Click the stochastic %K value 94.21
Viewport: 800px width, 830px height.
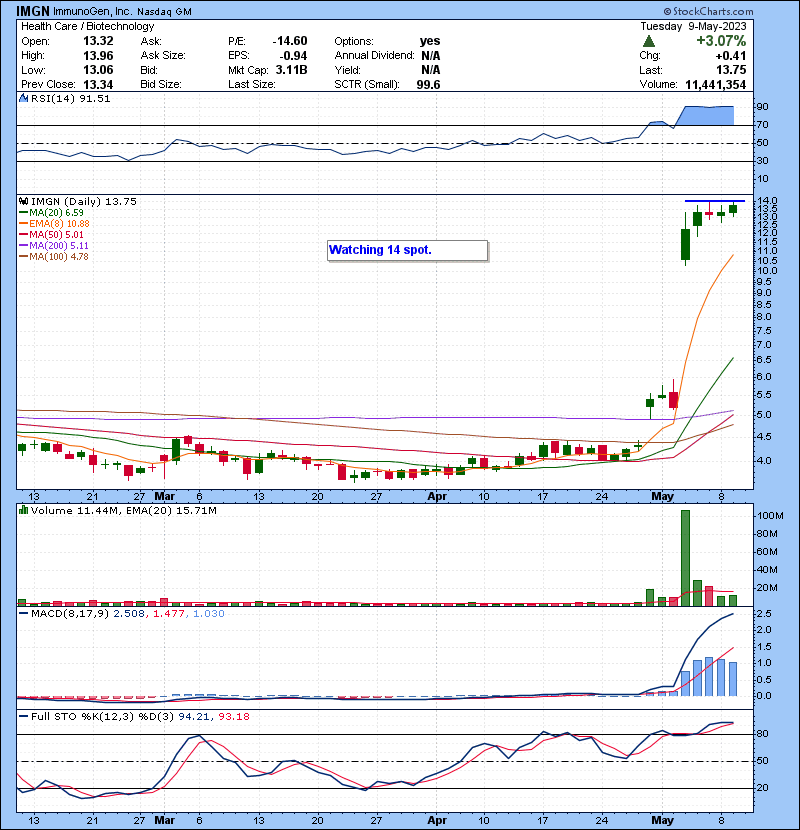tap(193, 717)
